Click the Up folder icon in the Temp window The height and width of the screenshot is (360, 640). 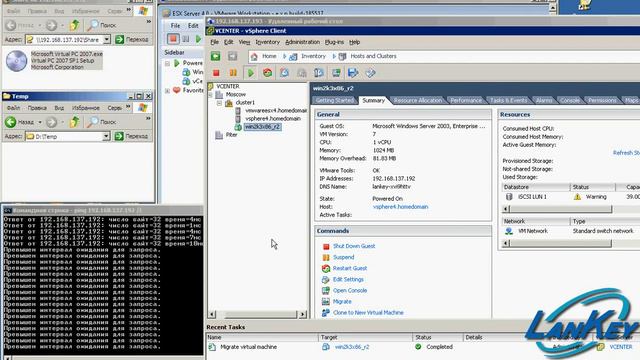74,122
